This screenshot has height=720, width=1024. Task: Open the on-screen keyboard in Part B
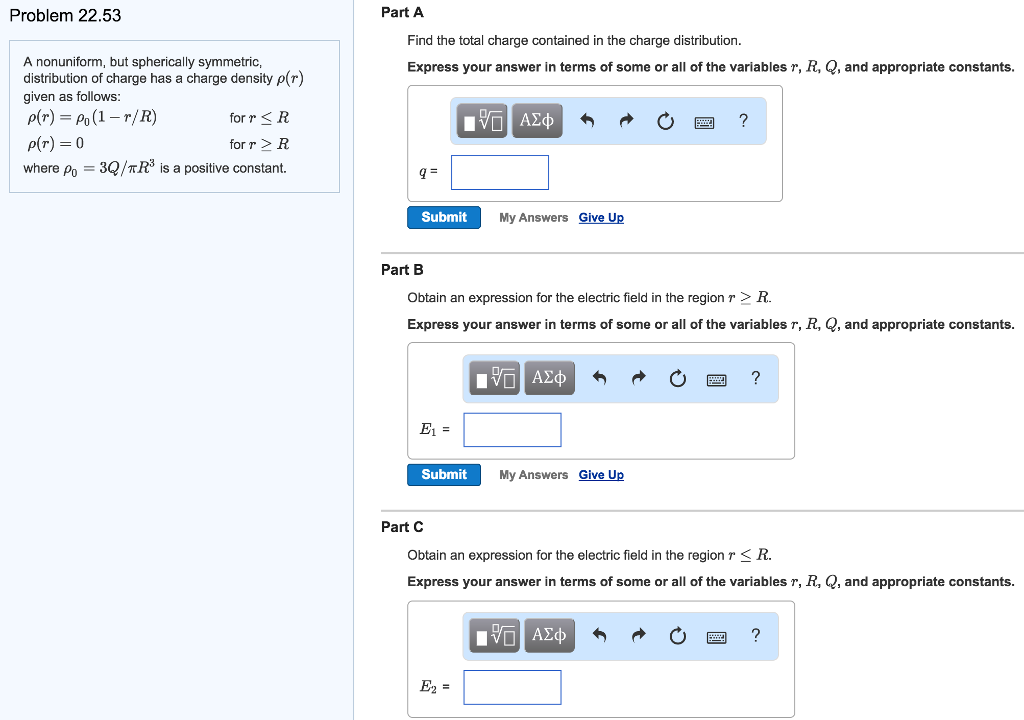coord(716,378)
